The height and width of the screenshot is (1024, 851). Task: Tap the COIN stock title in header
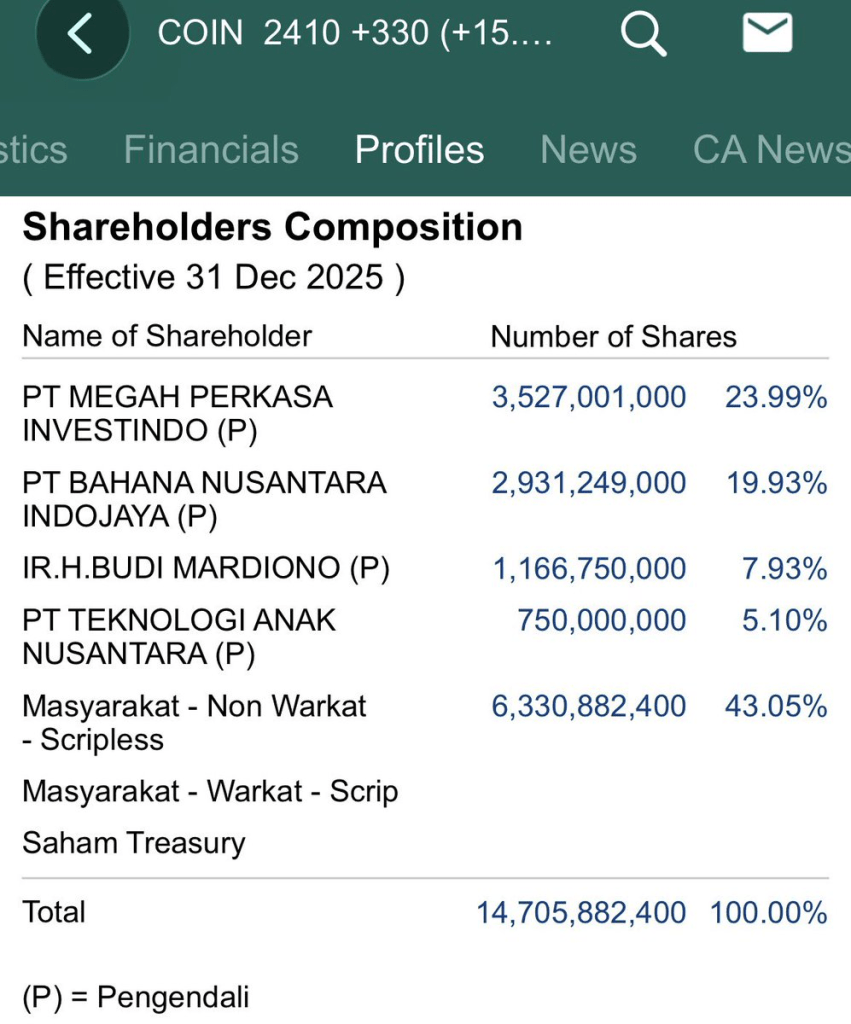(354, 33)
